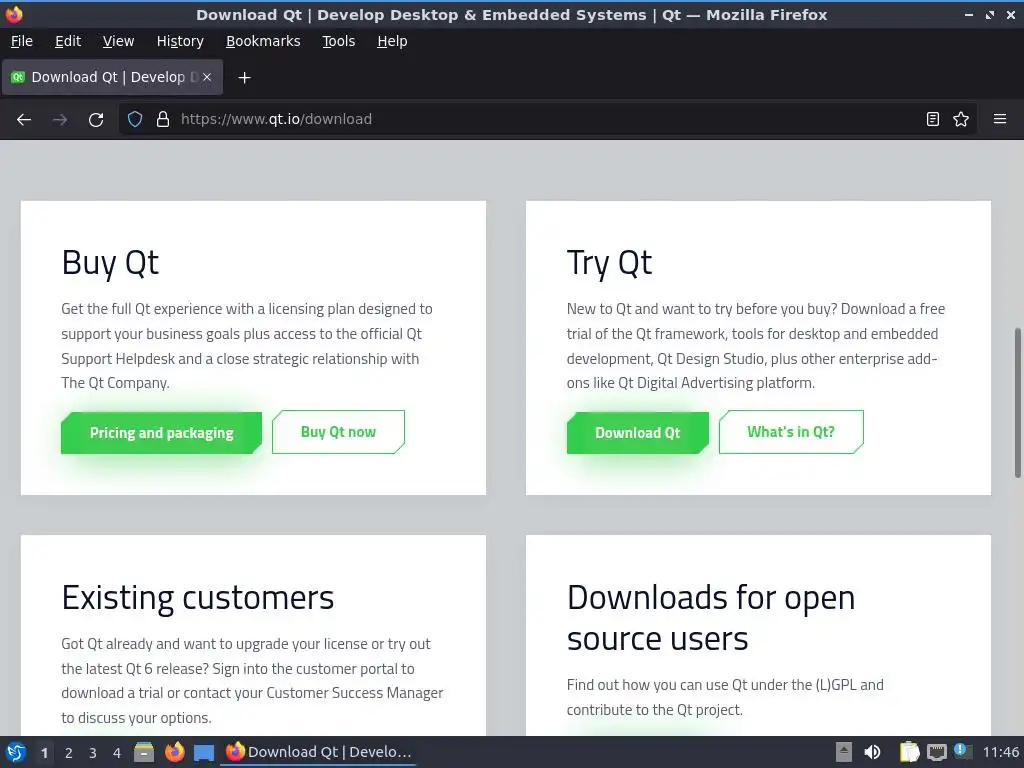The width and height of the screenshot is (1024, 768).
Task: Click the page vertical scrollbar thumb
Action: [1017, 402]
